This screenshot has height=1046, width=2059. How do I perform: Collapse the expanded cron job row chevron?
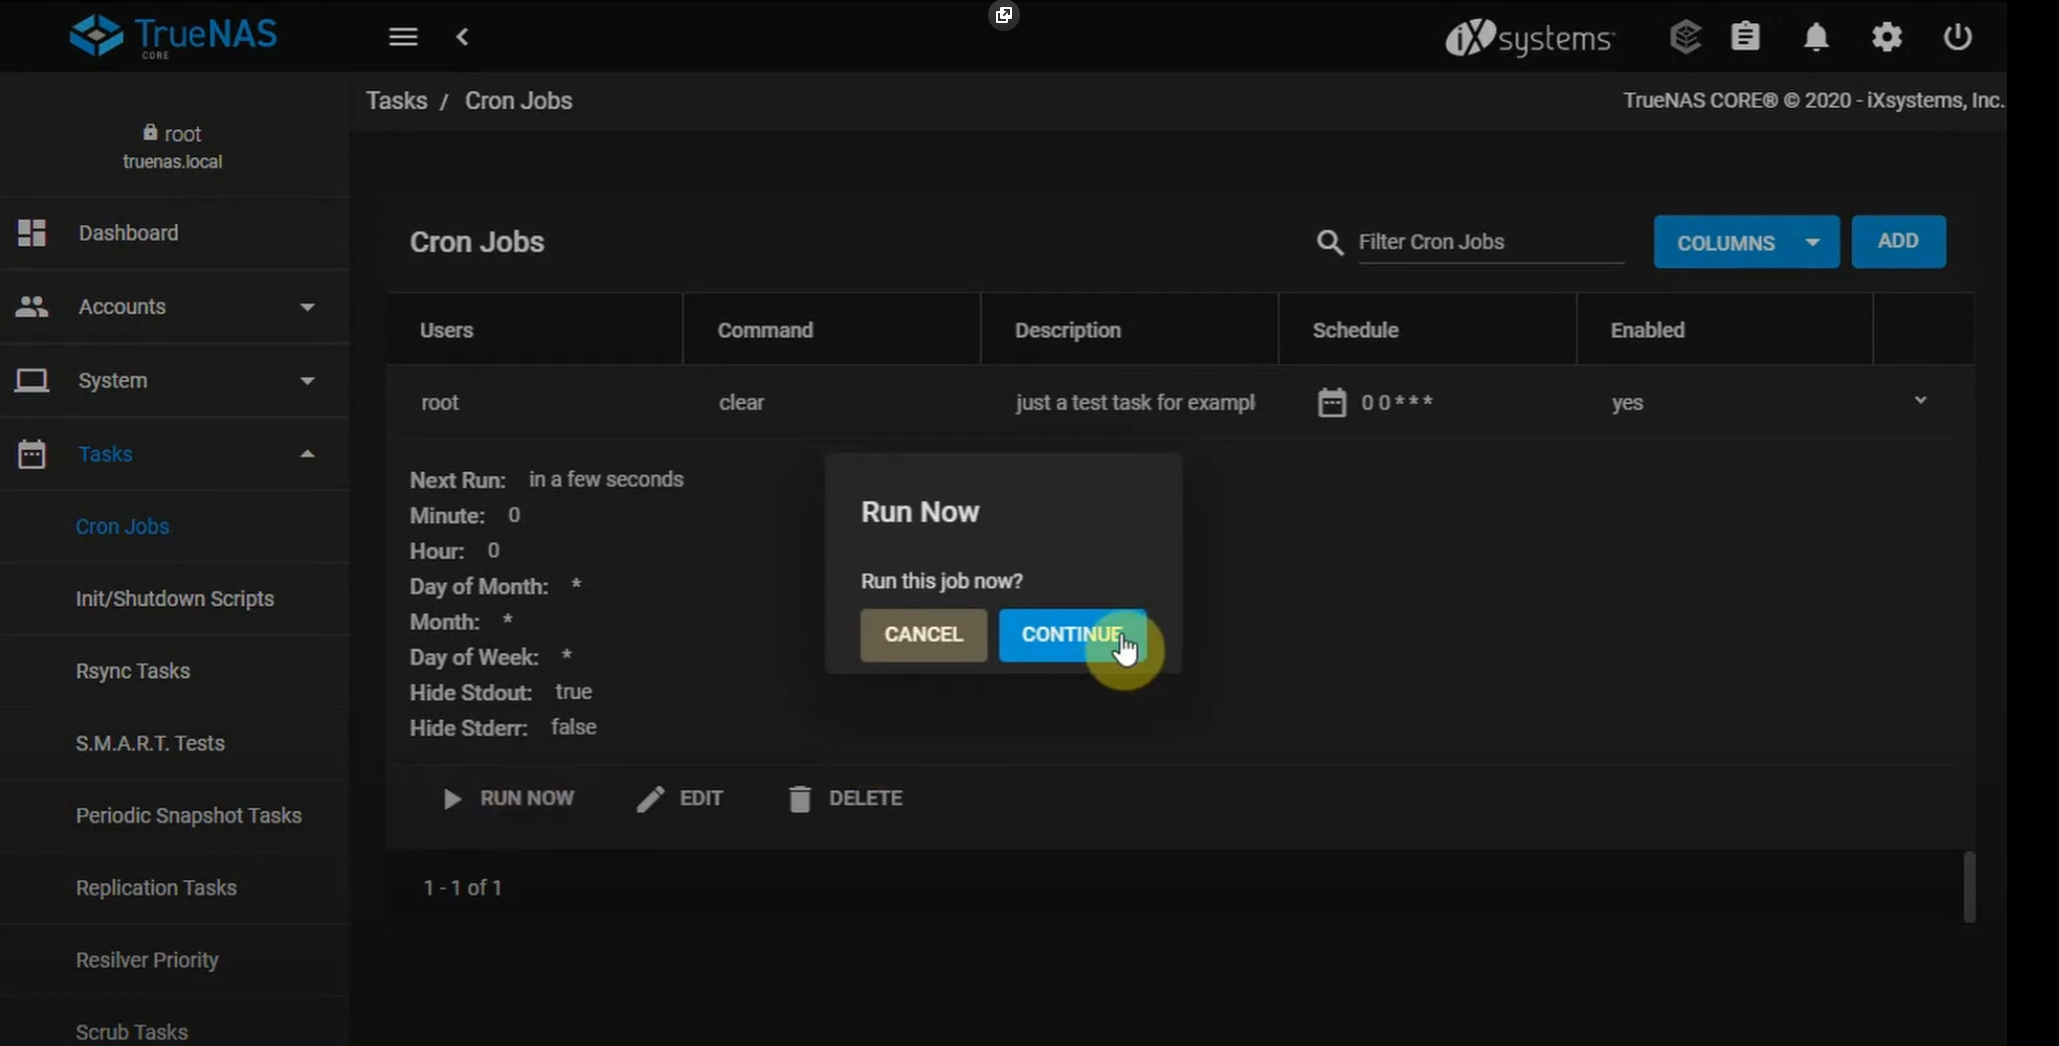pos(1920,399)
